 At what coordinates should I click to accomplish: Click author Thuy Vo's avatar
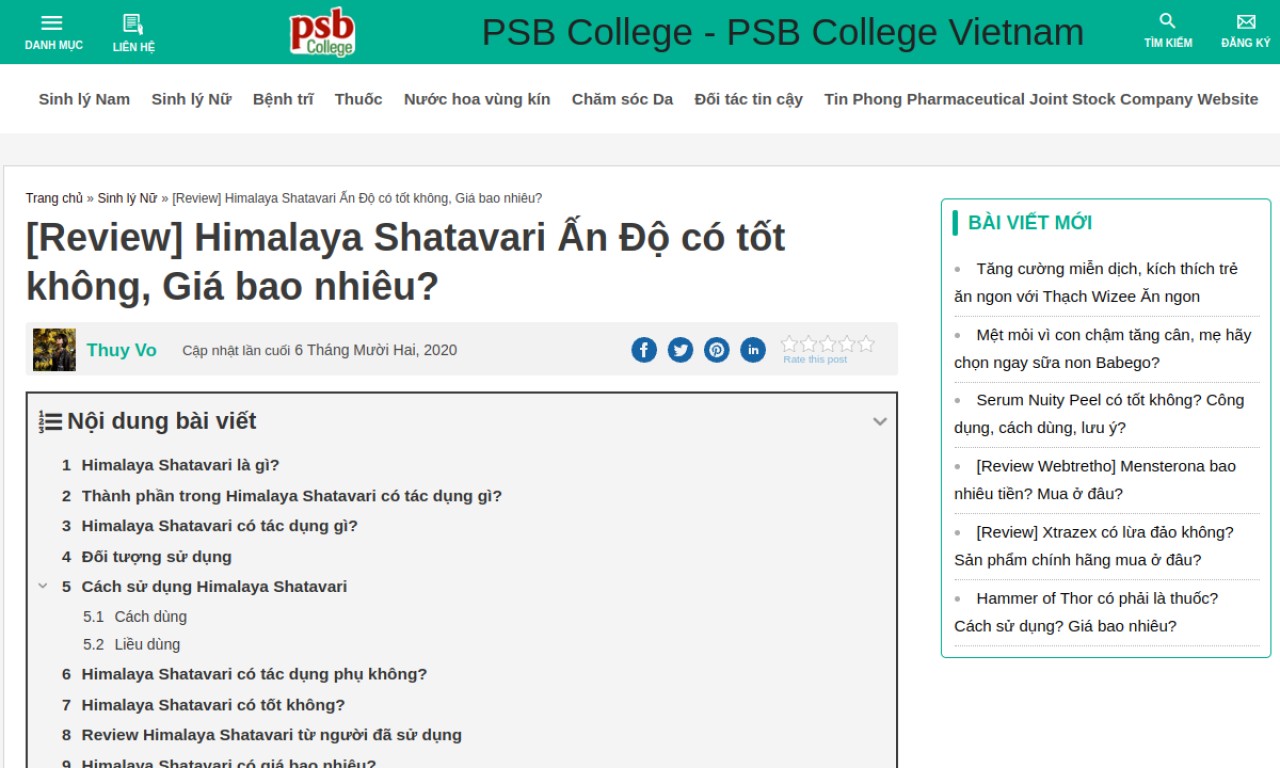(54, 350)
